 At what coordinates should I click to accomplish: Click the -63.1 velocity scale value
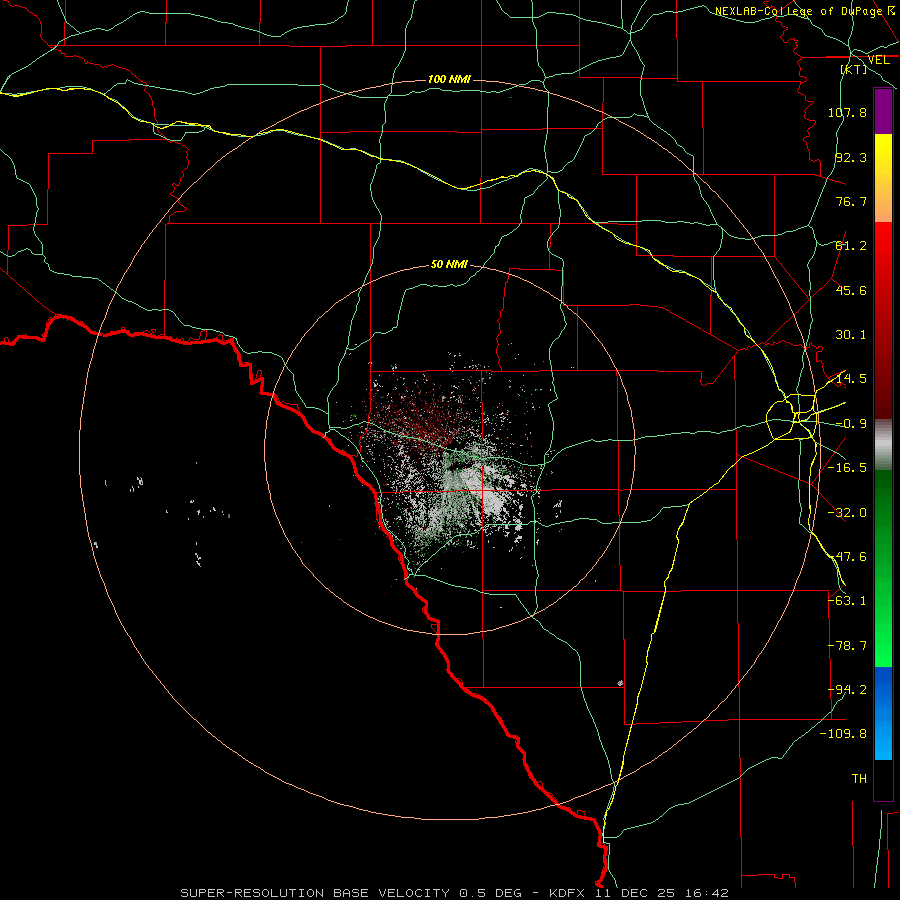pyautogui.click(x=847, y=601)
